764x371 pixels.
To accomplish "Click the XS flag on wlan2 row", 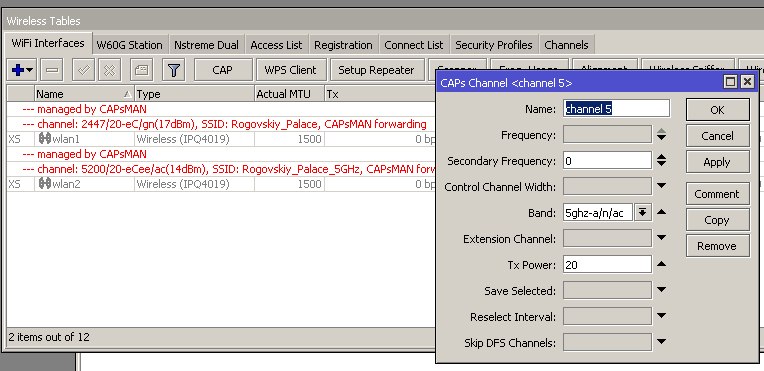I will (15, 184).
